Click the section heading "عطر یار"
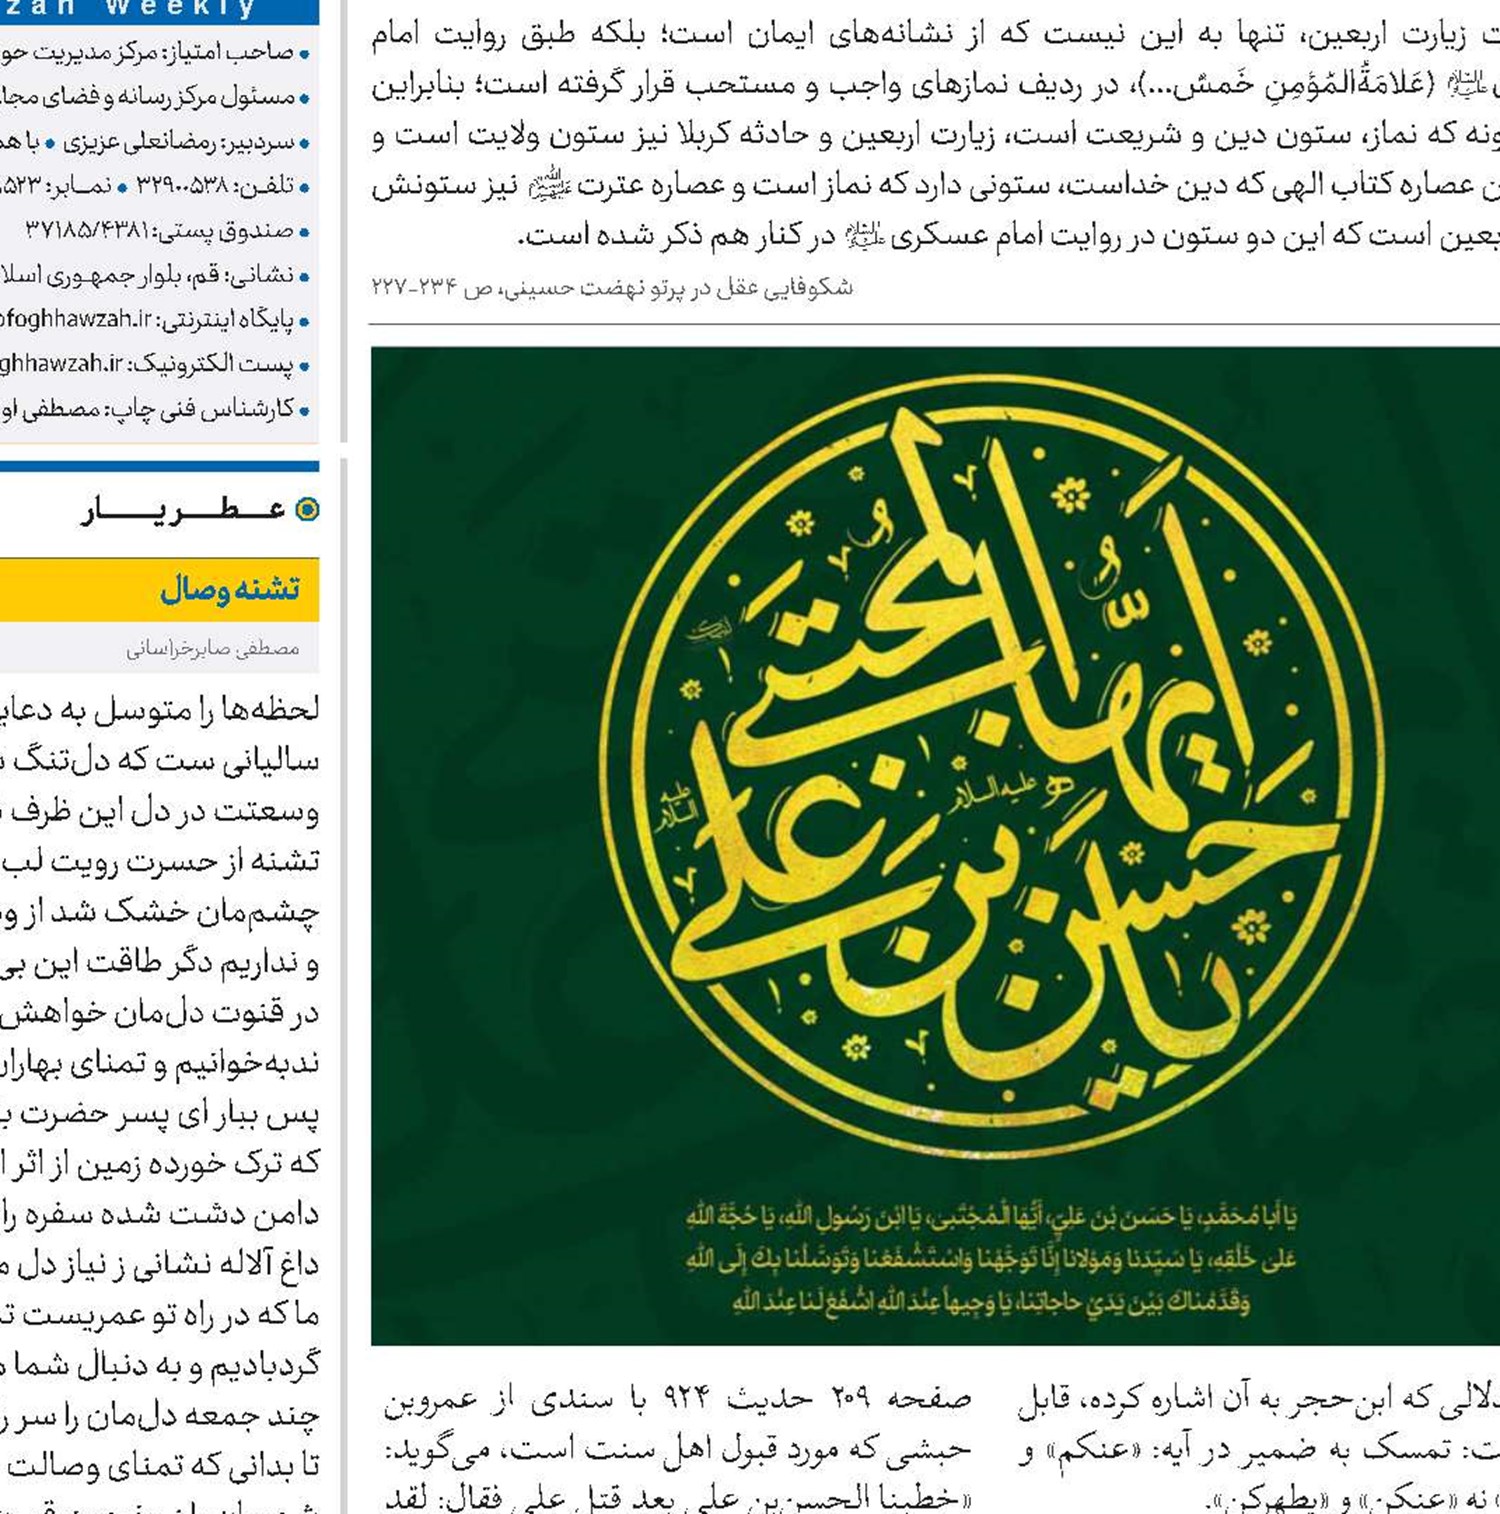 [x=184, y=510]
